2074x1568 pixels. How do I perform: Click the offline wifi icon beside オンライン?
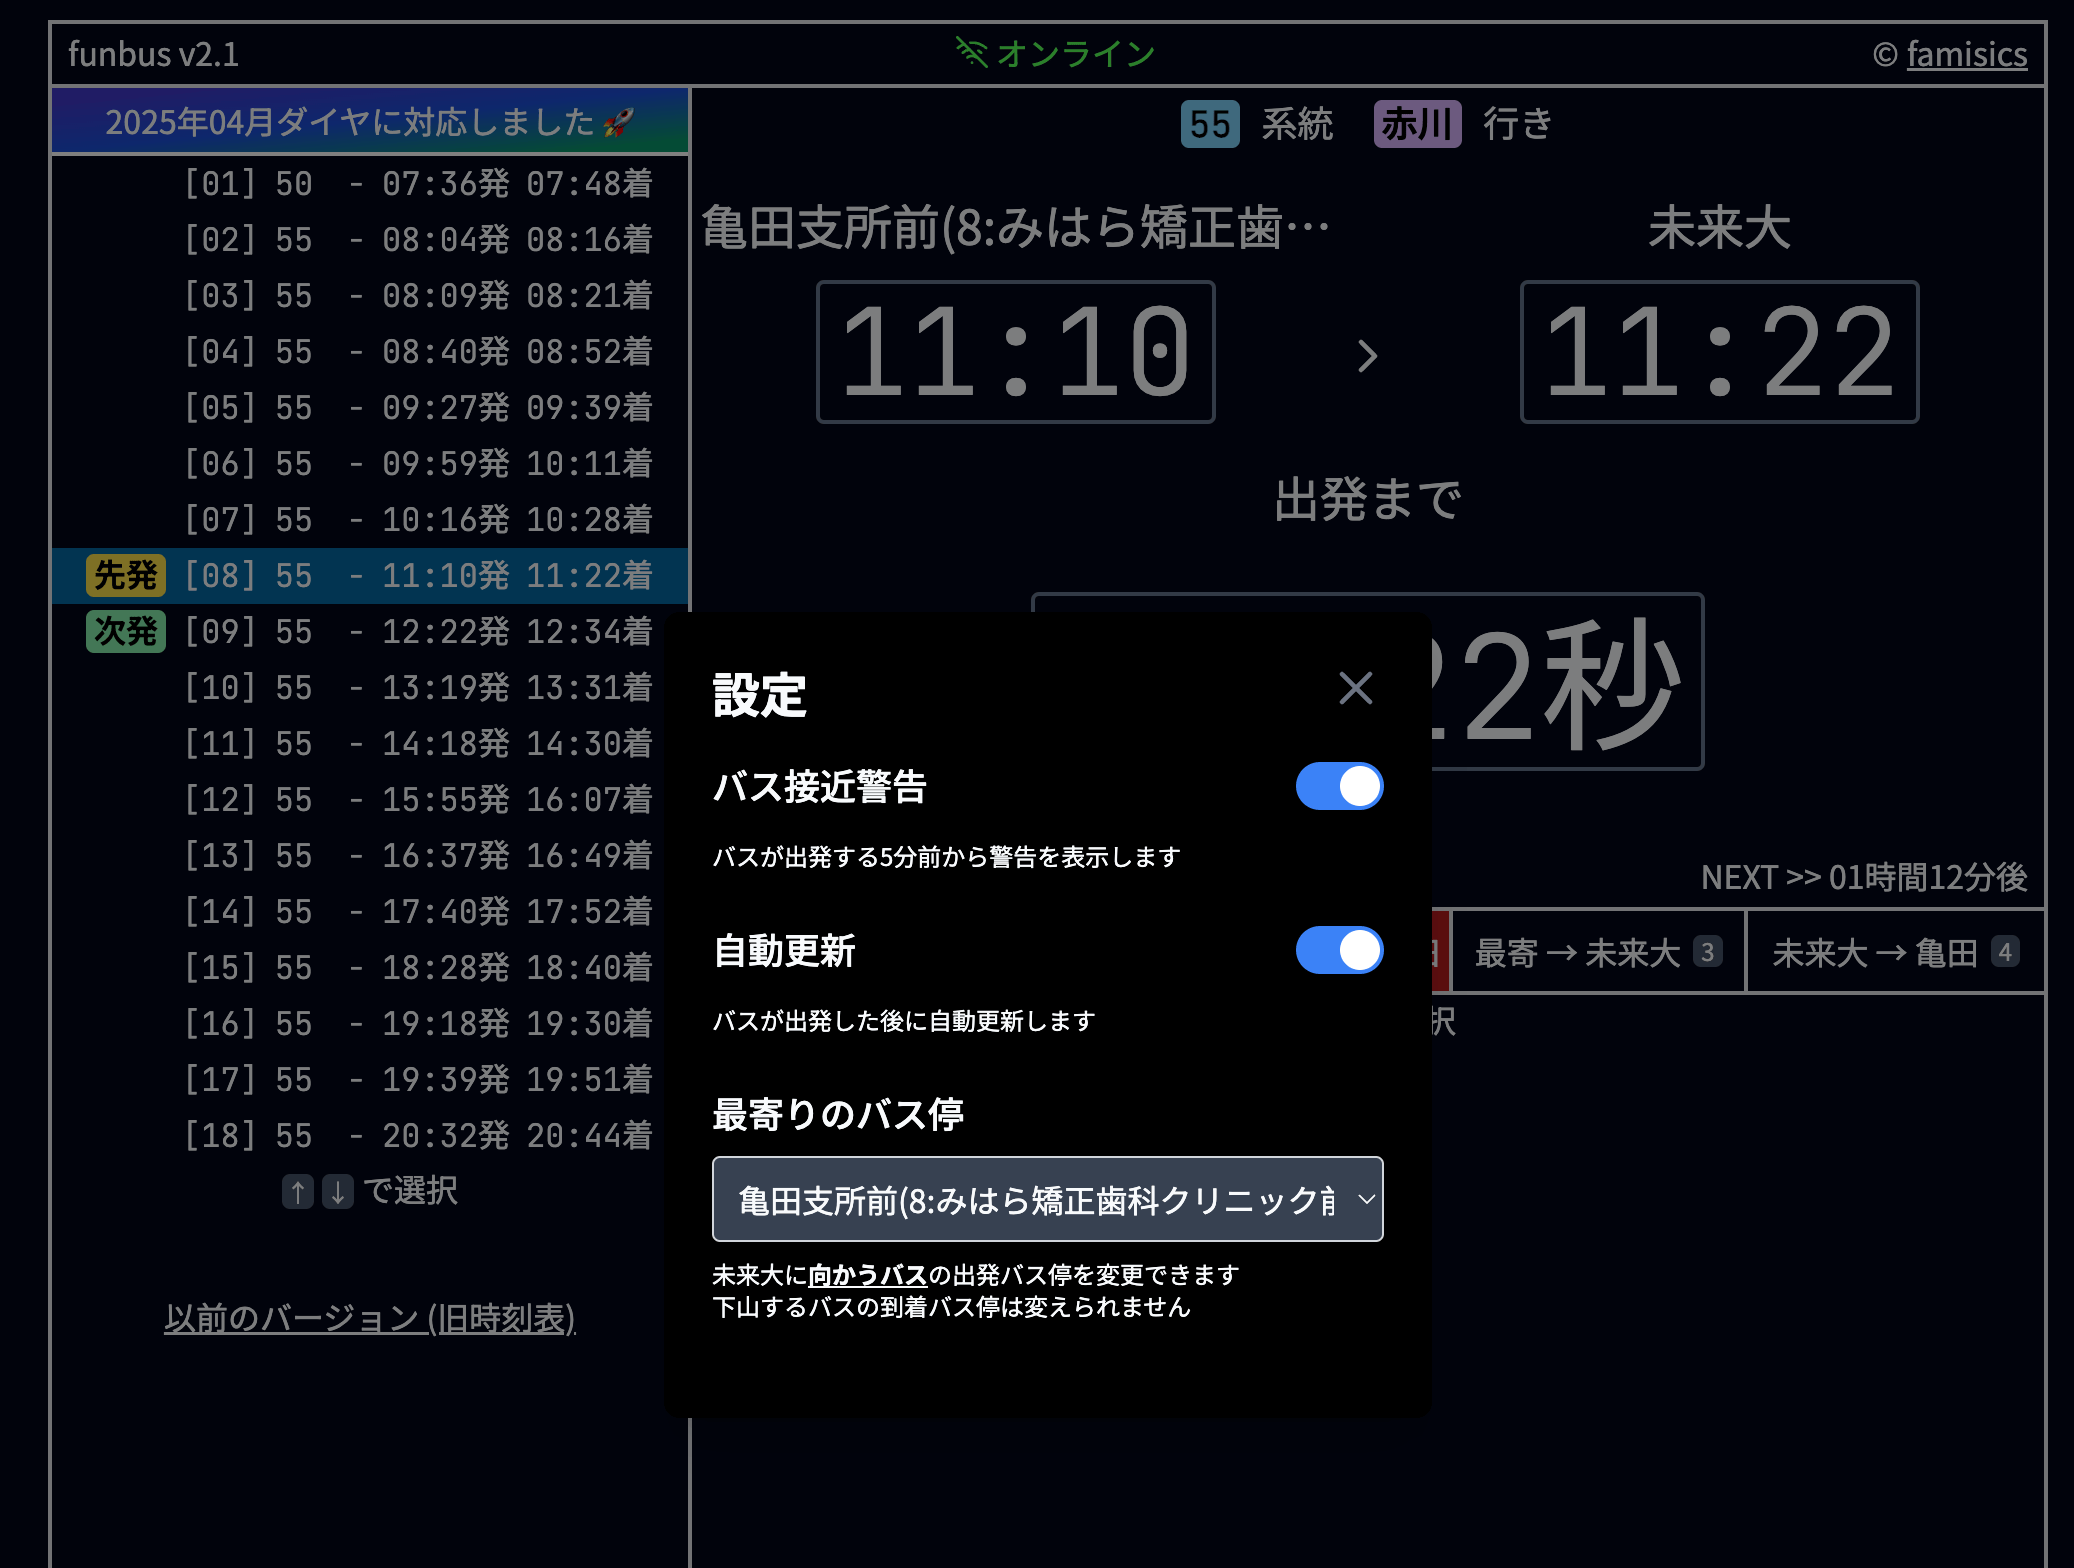(971, 52)
